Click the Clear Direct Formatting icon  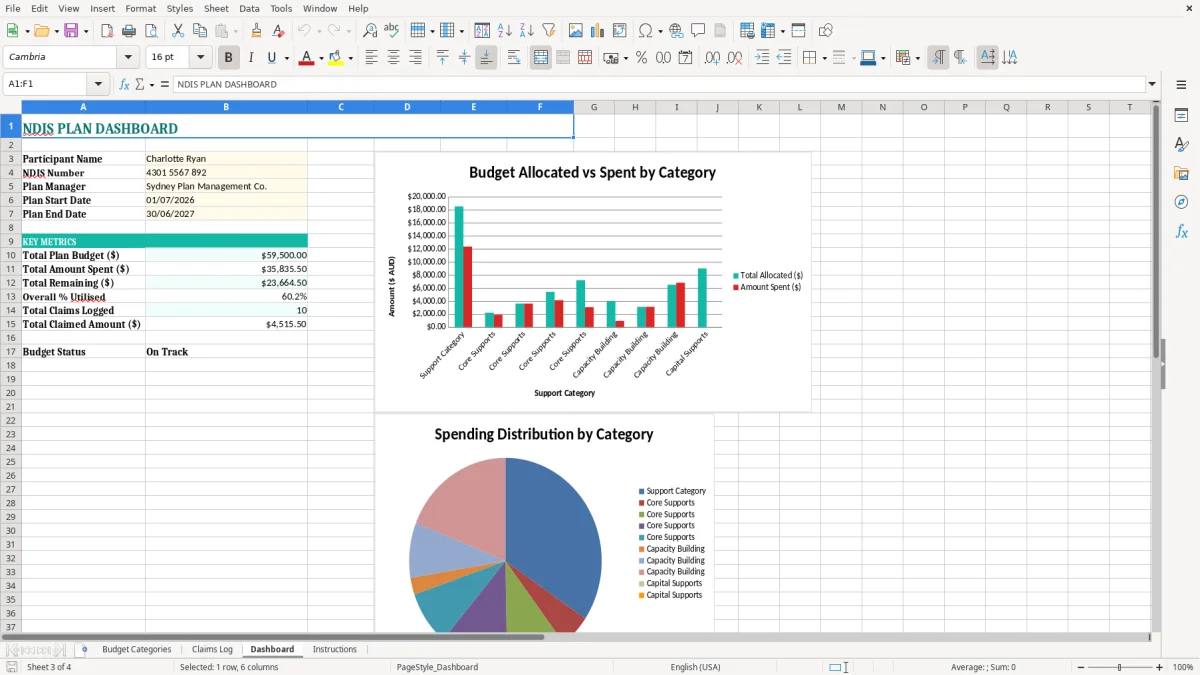(x=279, y=31)
